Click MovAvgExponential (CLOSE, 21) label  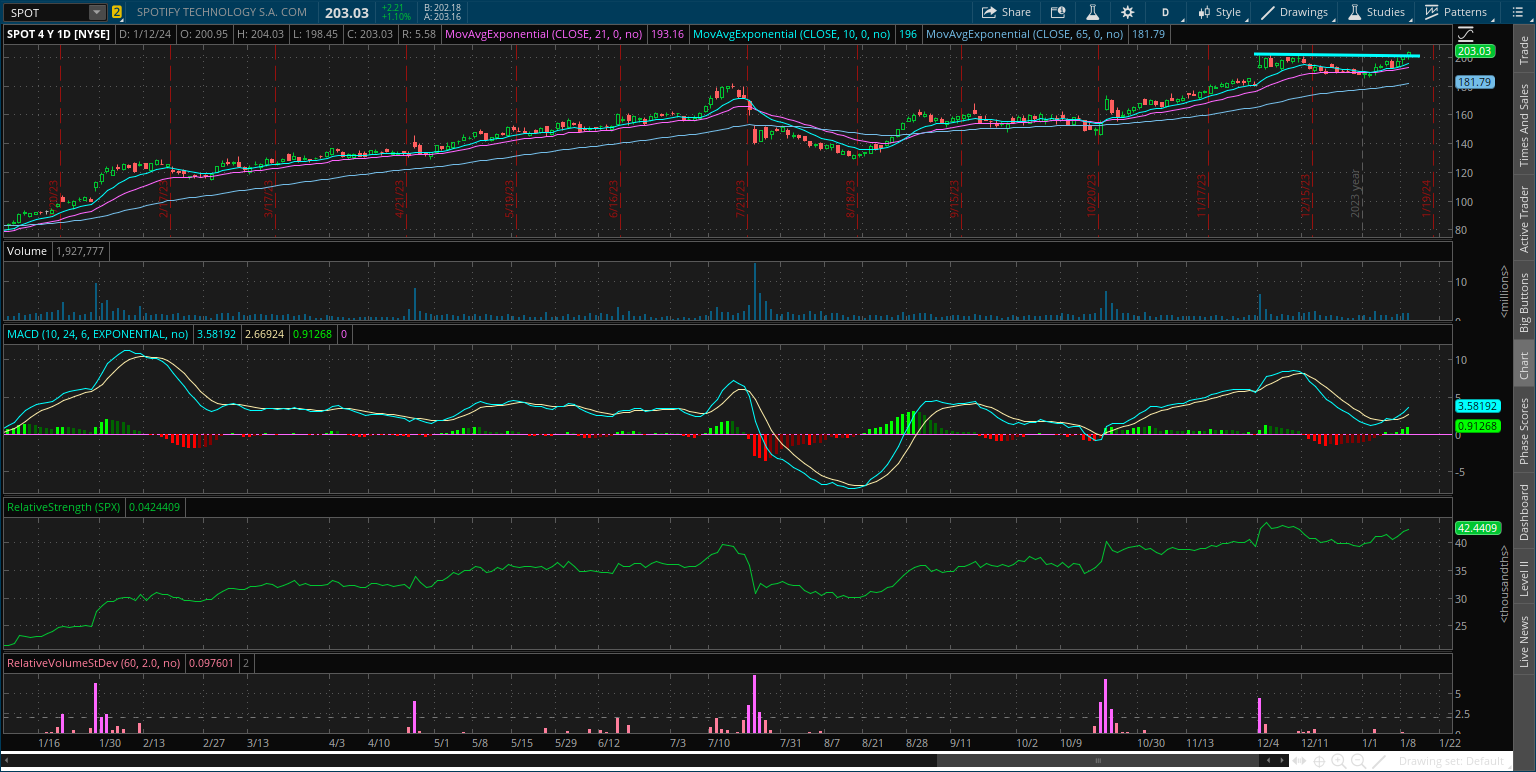(x=545, y=34)
